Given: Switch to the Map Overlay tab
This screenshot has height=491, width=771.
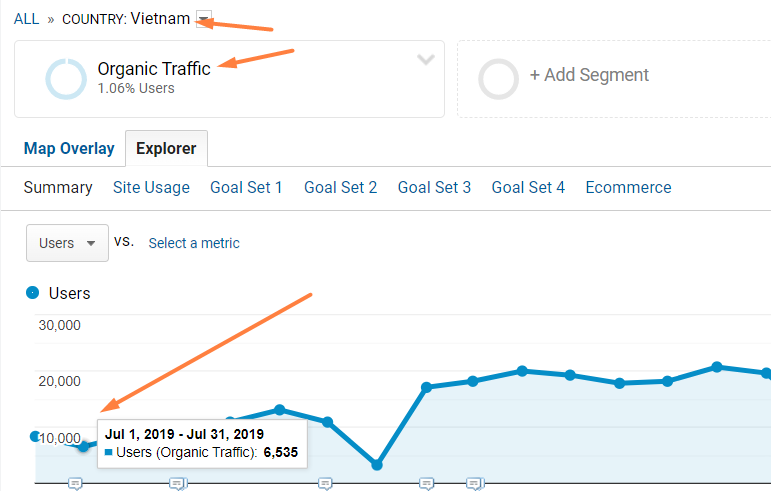Looking at the screenshot, I should [69, 148].
